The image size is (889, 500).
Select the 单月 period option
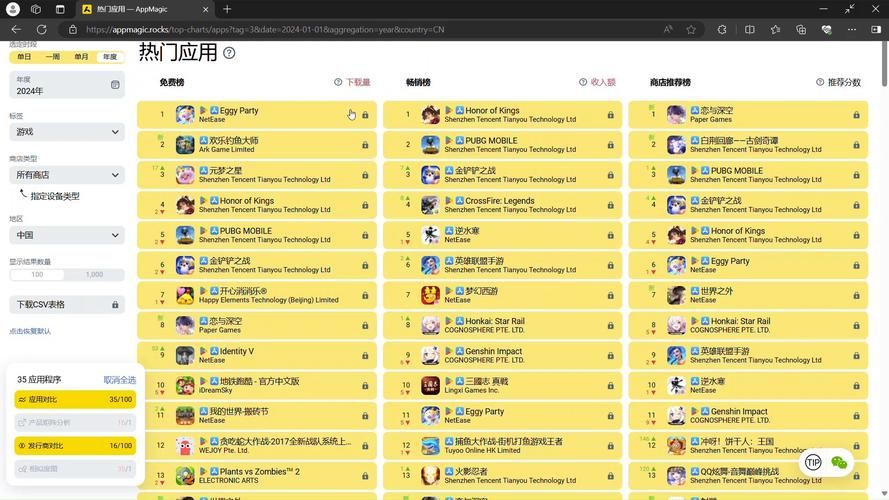click(81, 57)
